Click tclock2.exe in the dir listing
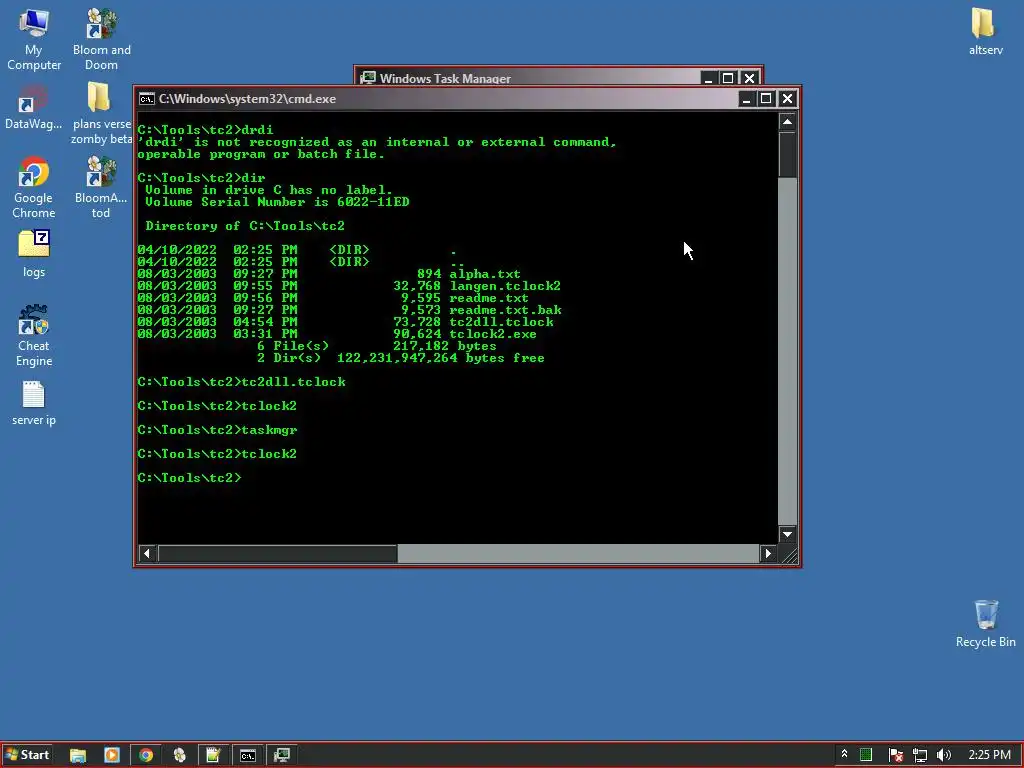This screenshot has width=1024, height=768. (x=493, y=334)
